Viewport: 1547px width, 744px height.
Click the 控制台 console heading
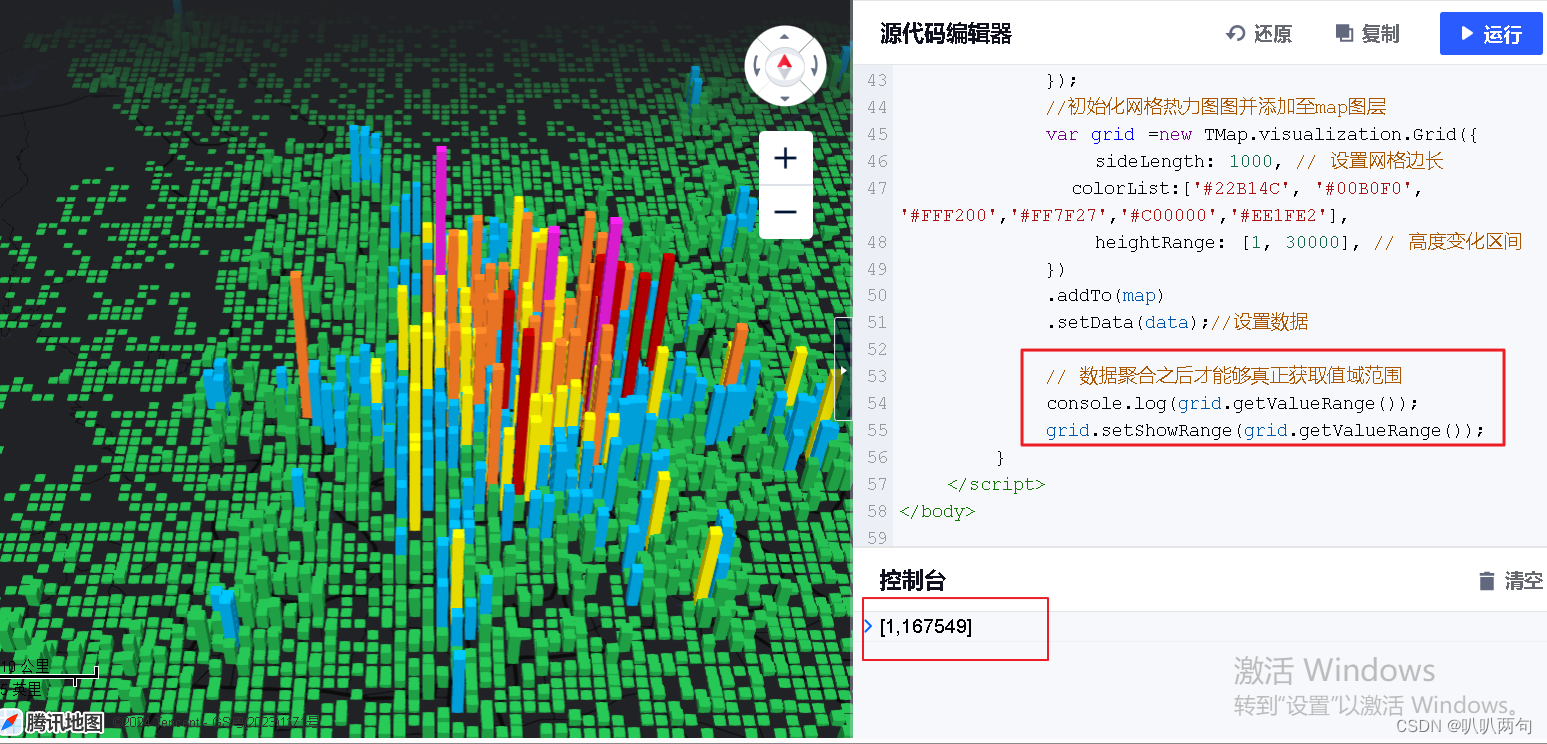click(913, 580)
